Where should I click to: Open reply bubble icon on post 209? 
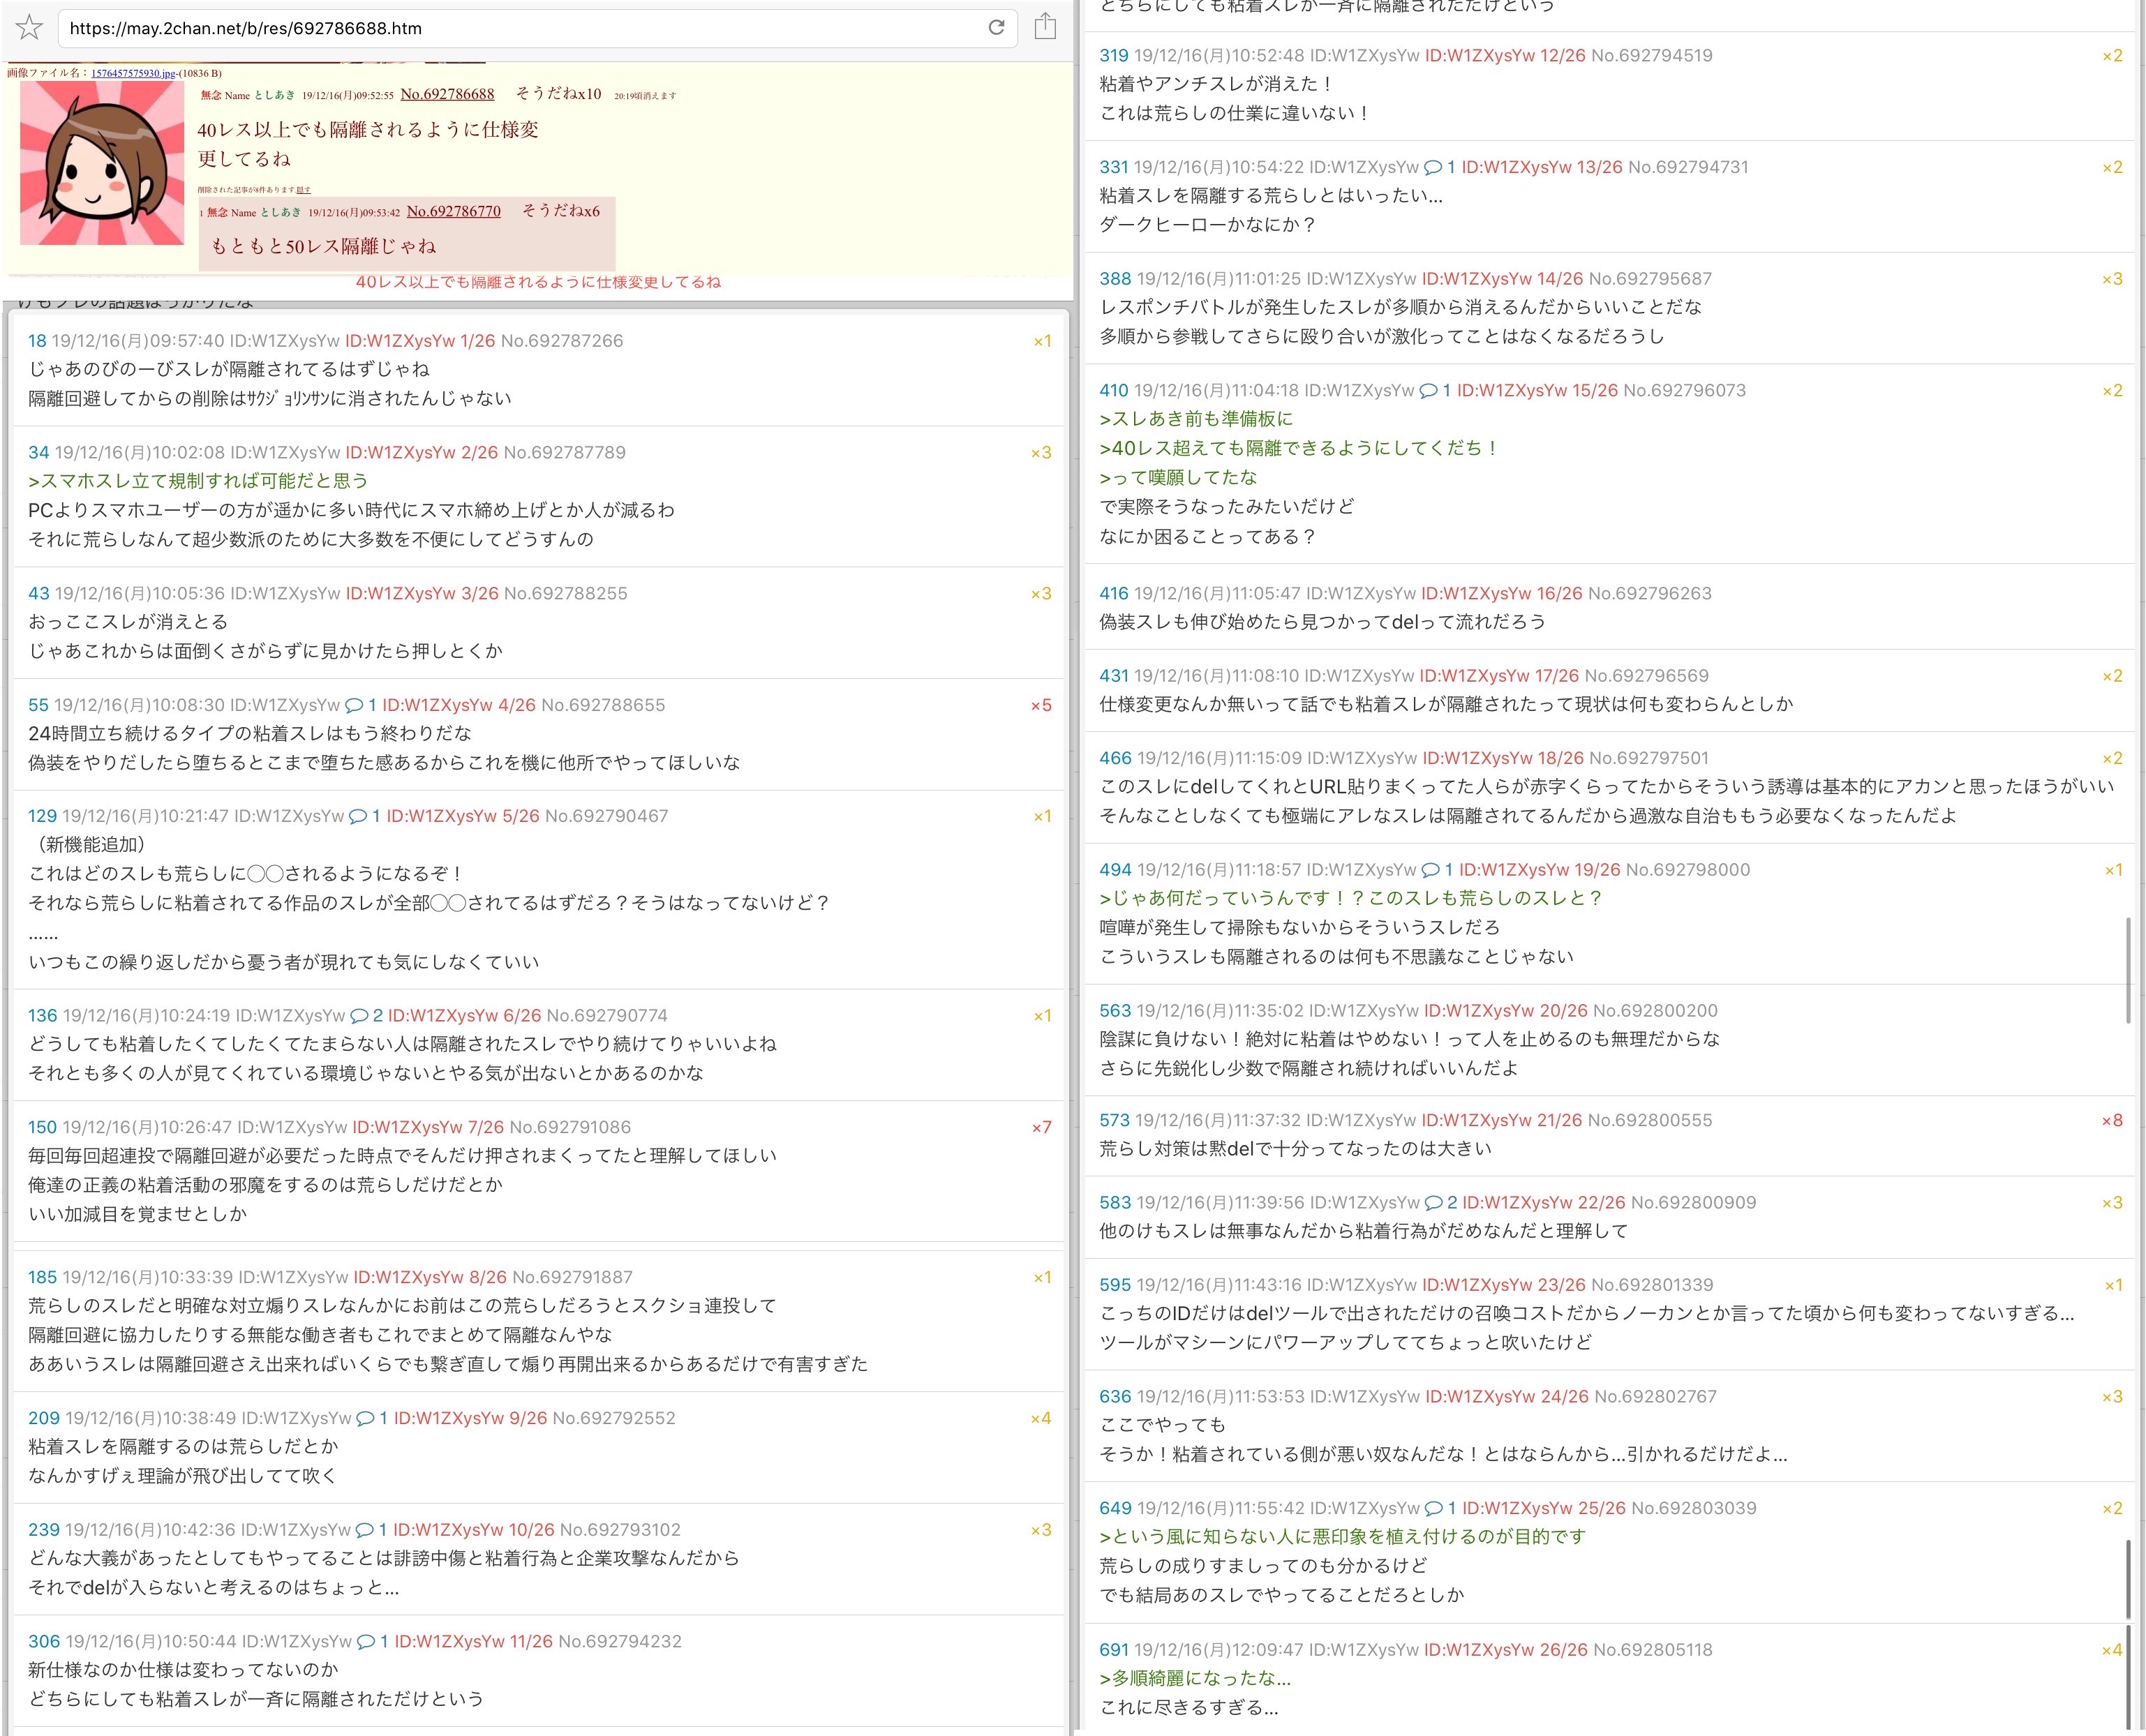(x=365, y=1418)
